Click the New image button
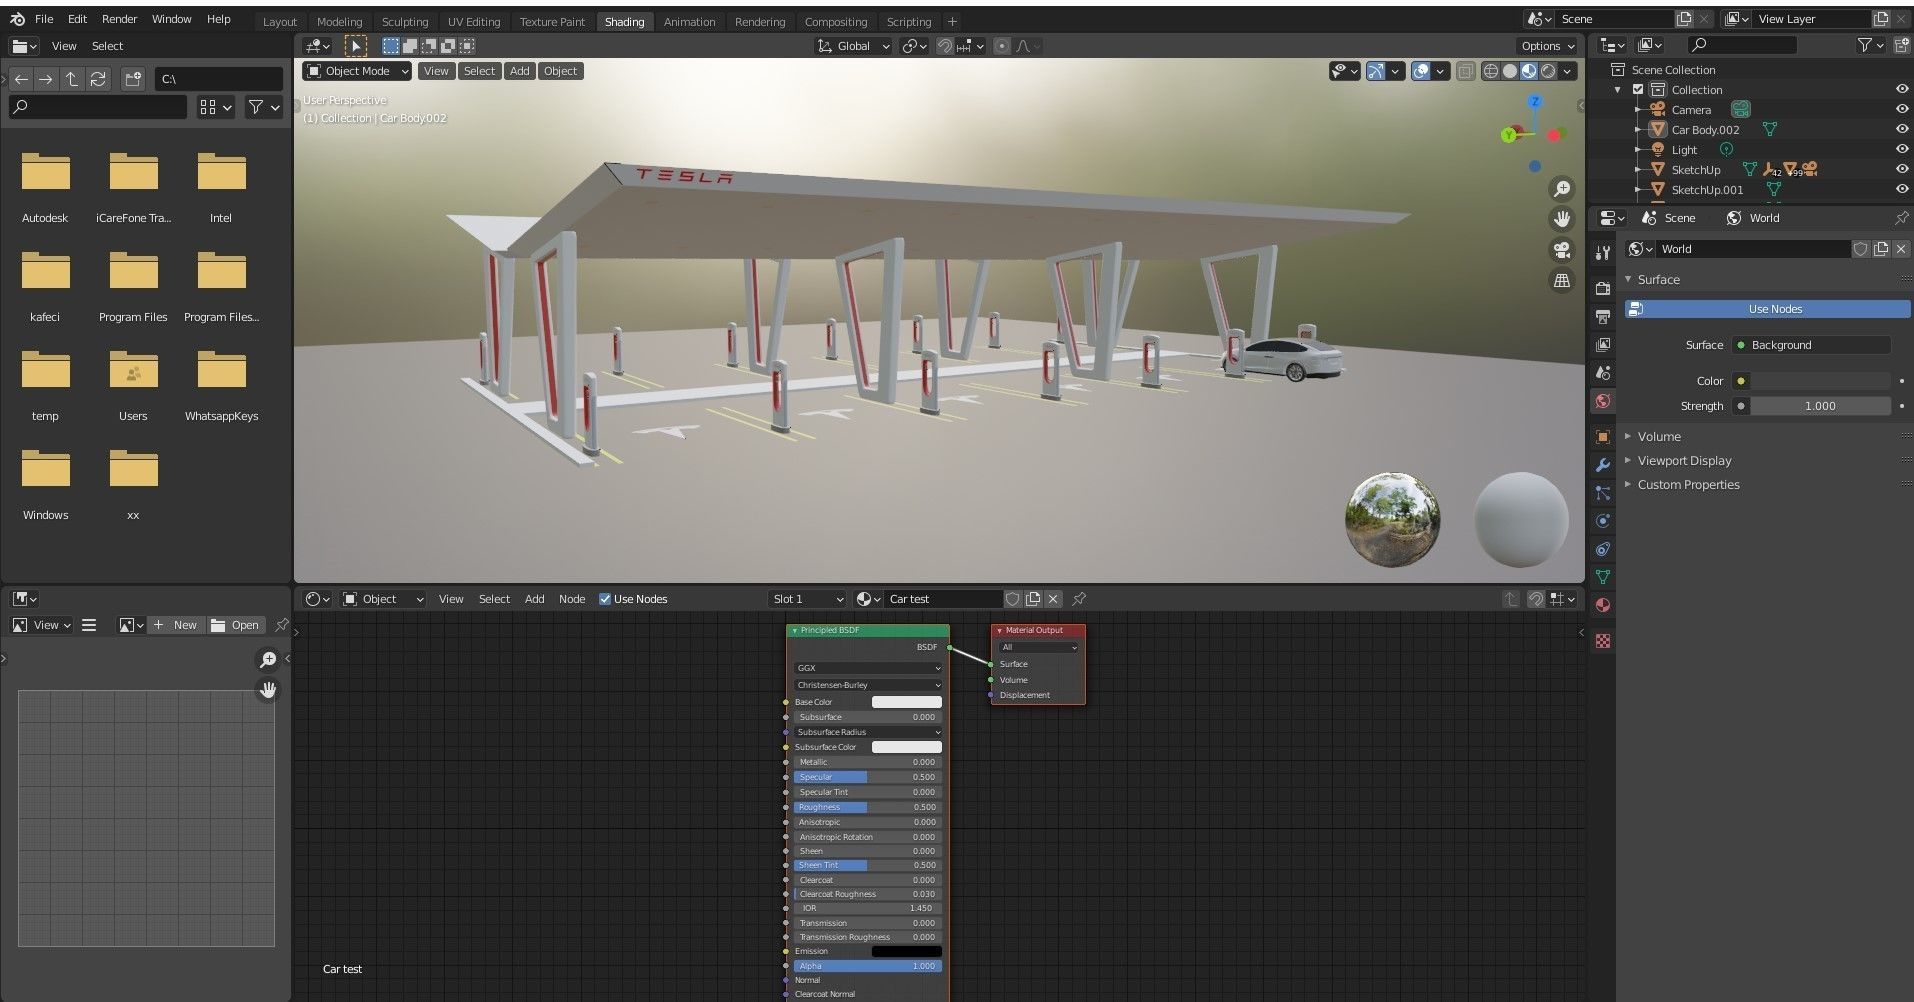This screenshot has width=1914, height=1002. (174, 625)
